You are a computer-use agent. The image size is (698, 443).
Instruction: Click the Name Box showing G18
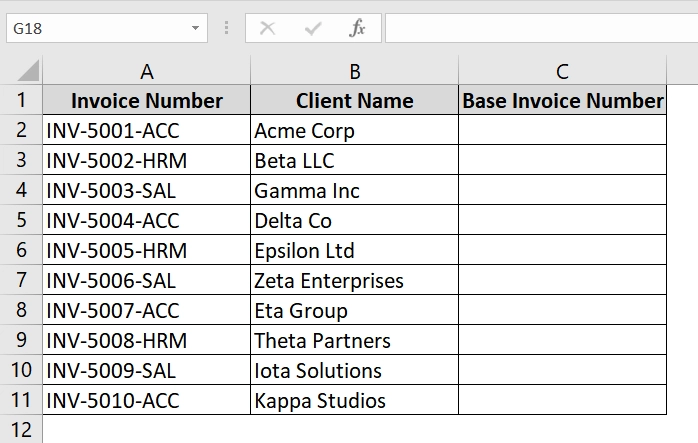coord(107,28)
